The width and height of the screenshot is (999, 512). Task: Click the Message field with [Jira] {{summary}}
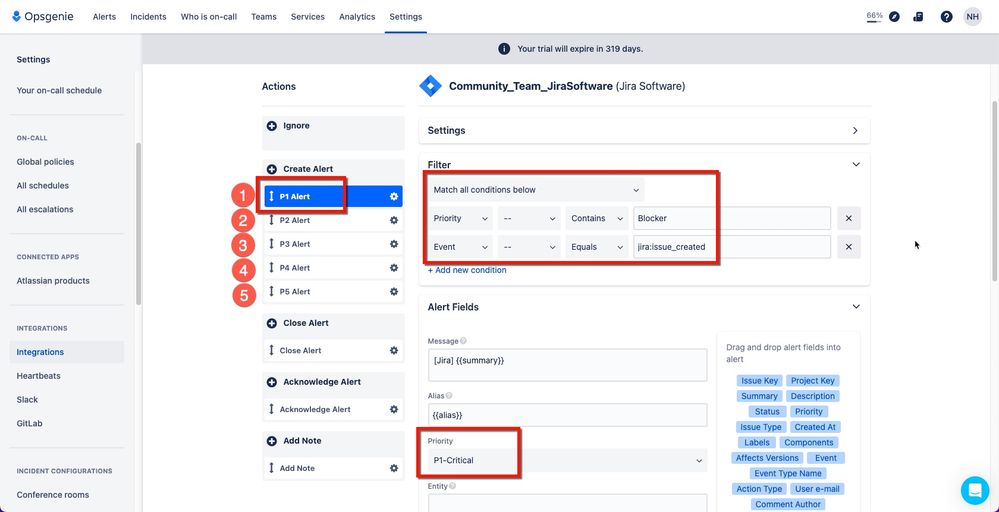[567, 365]
